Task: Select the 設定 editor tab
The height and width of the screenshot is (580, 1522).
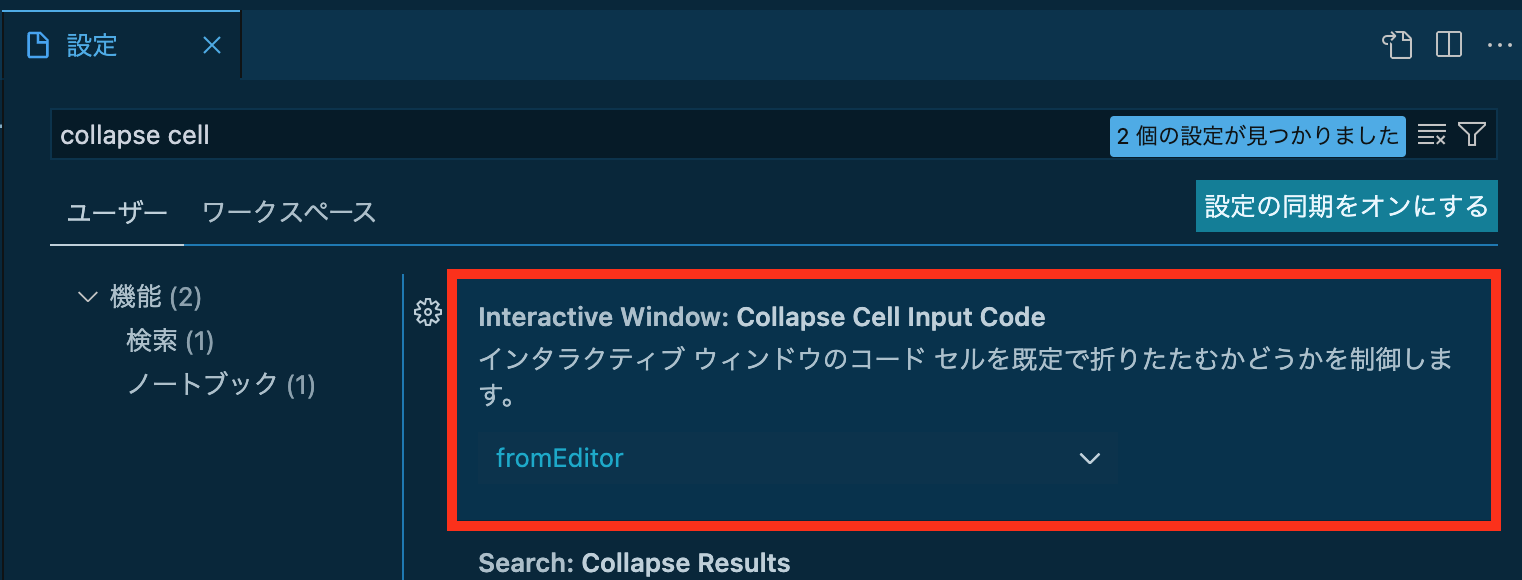Action: (121, 45)
